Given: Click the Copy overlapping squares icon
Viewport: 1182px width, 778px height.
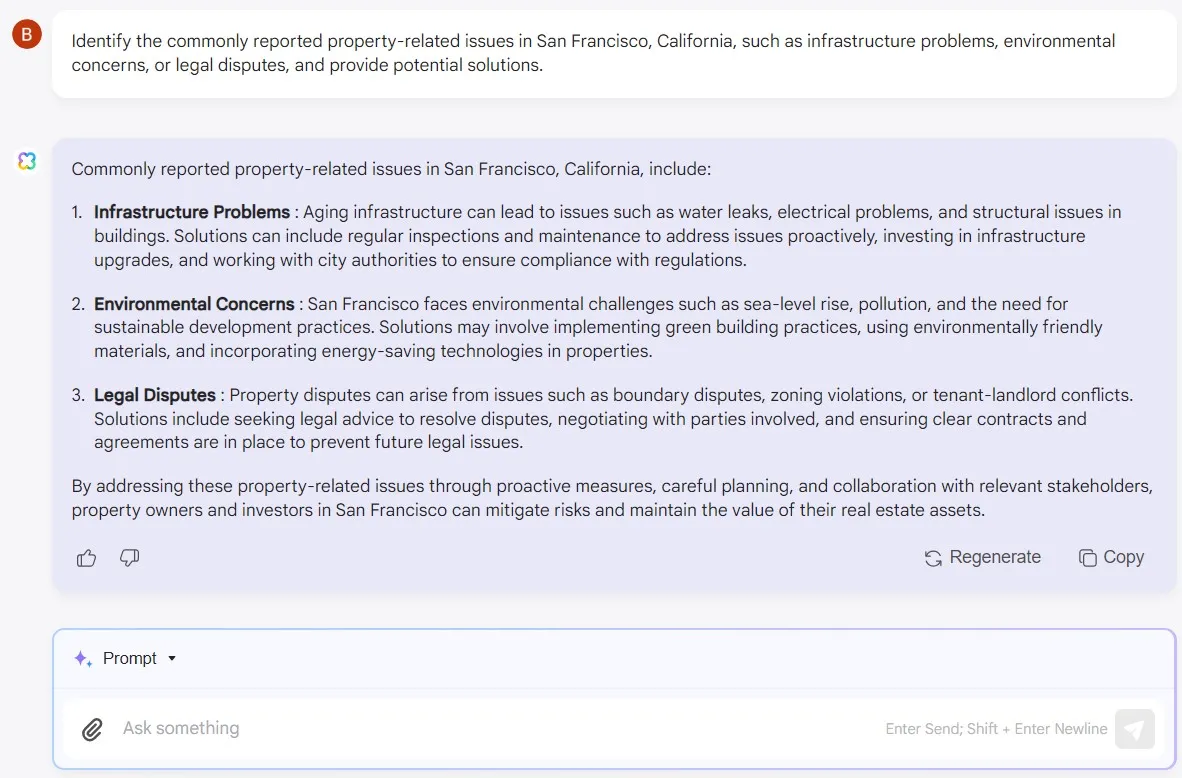Looking at the screenshot, I should pyautogui.click(x=1087, y=558).
